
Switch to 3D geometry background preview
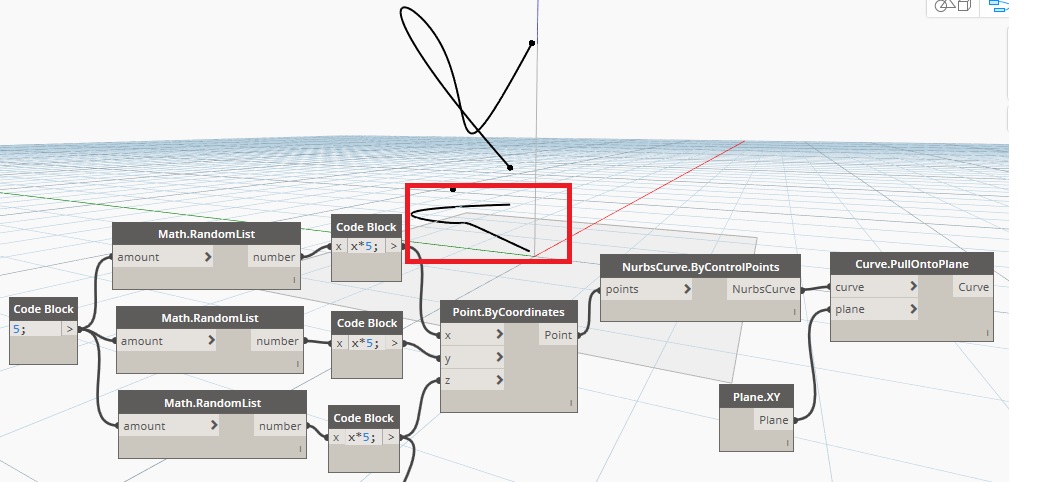(952, 6)
